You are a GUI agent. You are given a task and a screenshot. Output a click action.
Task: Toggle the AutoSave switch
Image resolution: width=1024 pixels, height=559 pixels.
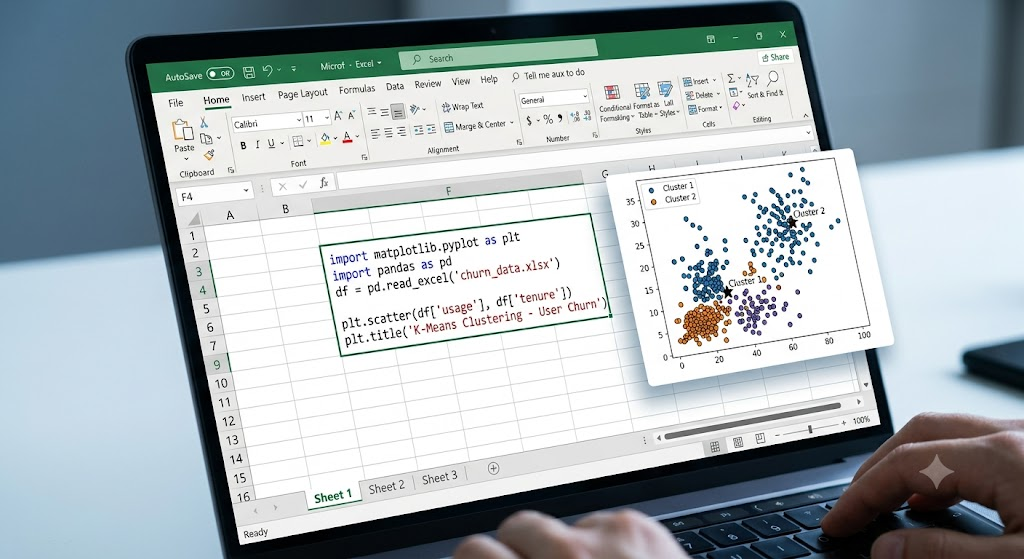220,74
